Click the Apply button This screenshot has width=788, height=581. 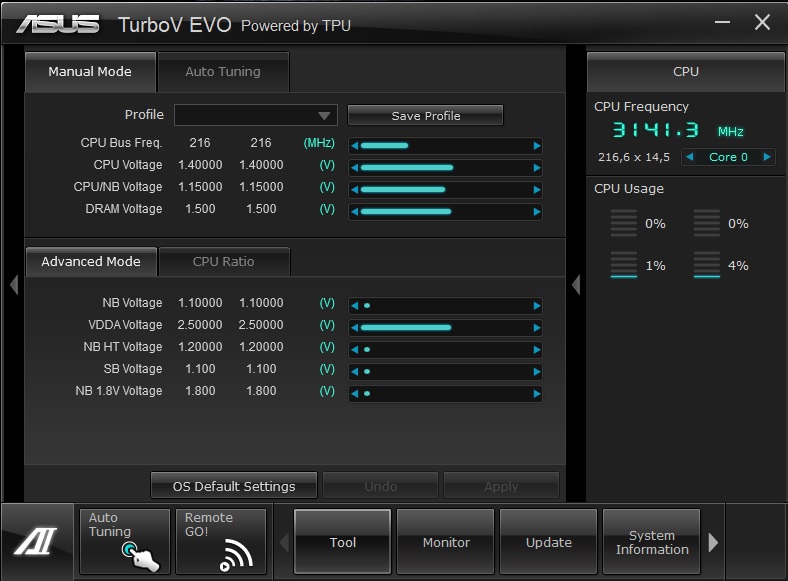tap(501, 486)
